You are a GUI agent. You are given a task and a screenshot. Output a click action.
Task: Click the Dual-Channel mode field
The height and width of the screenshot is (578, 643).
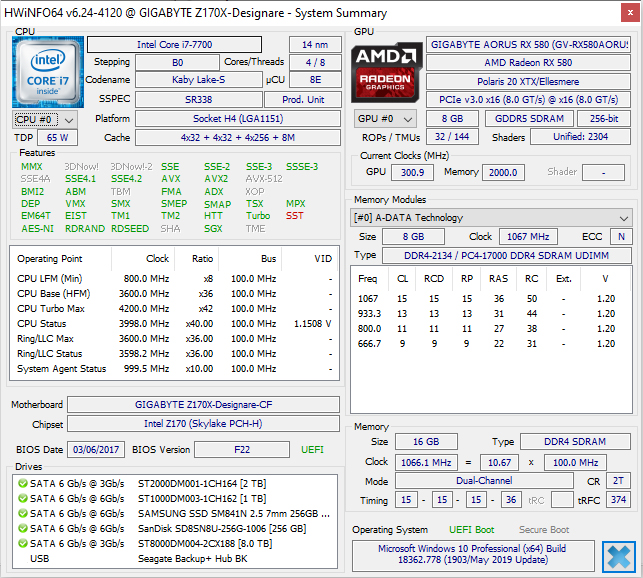click(x=484, y=481)
